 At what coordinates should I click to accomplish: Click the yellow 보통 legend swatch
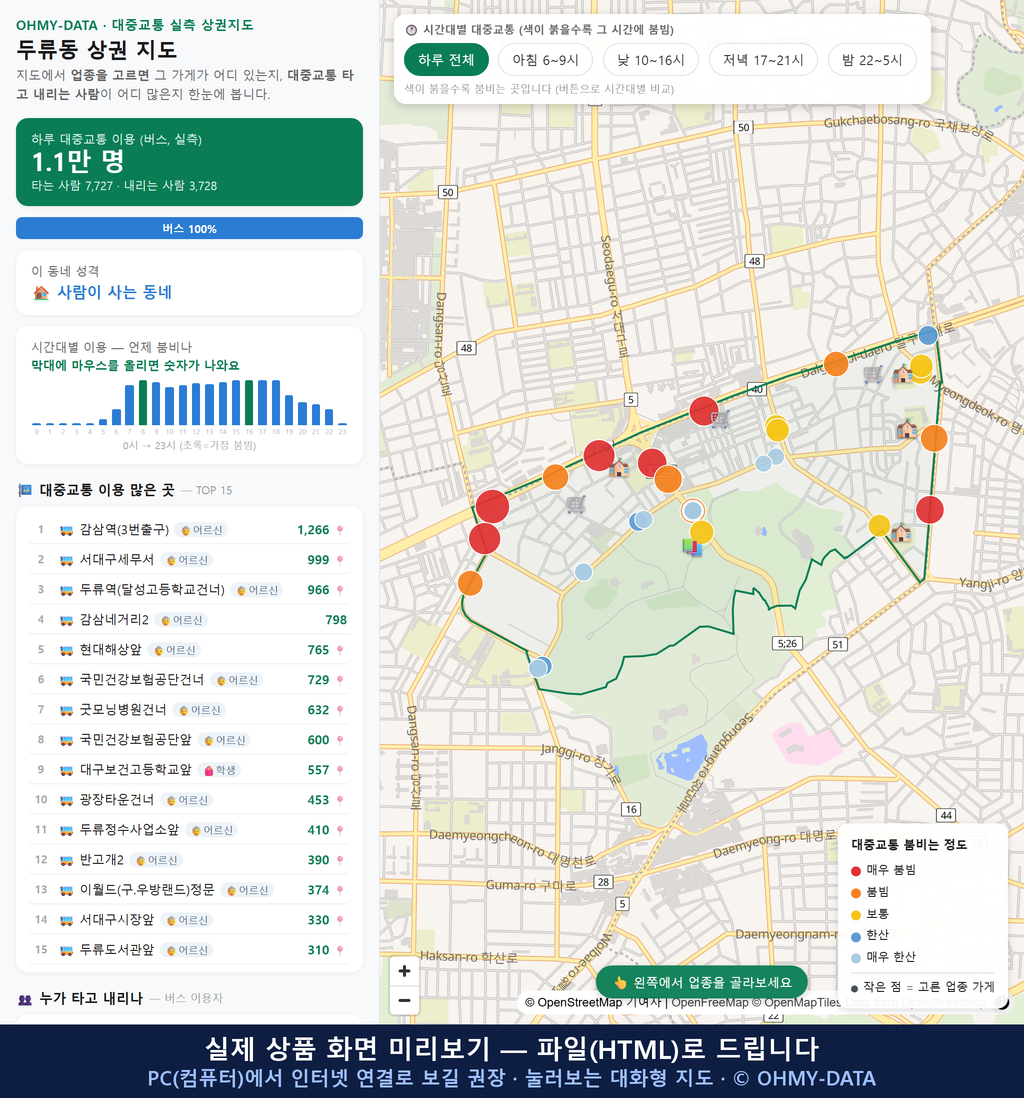point(855,915)
